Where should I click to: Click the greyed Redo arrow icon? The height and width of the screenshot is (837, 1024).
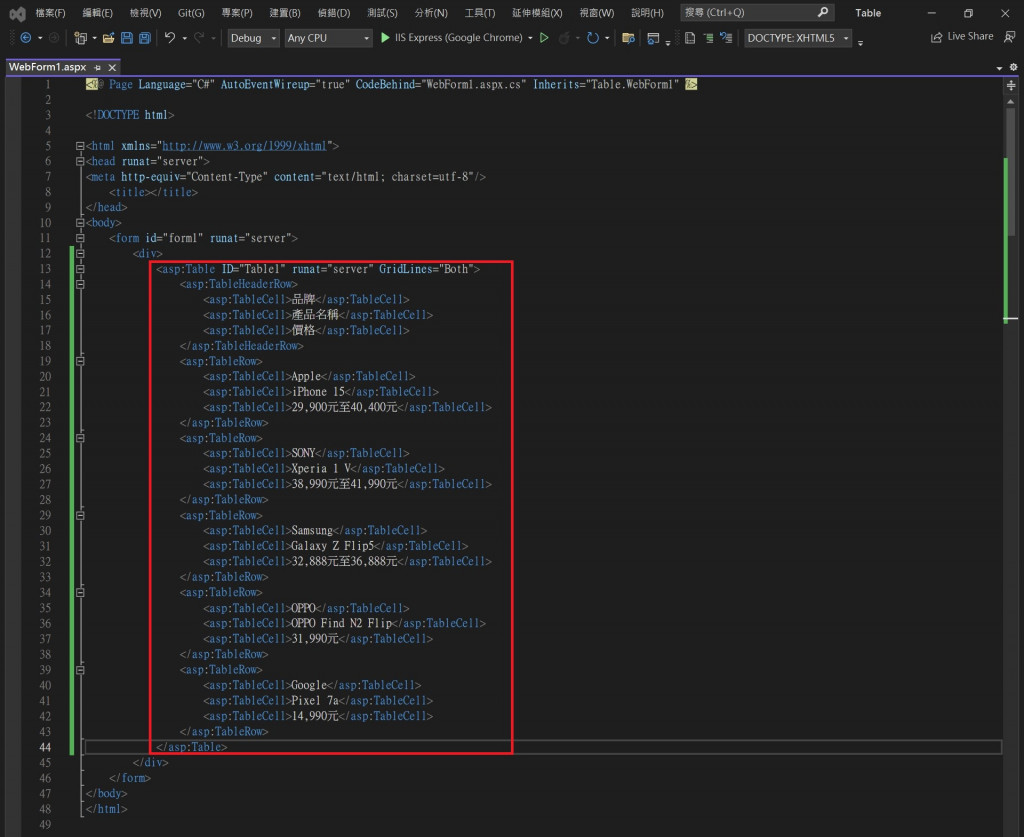(x=199, y=38)
